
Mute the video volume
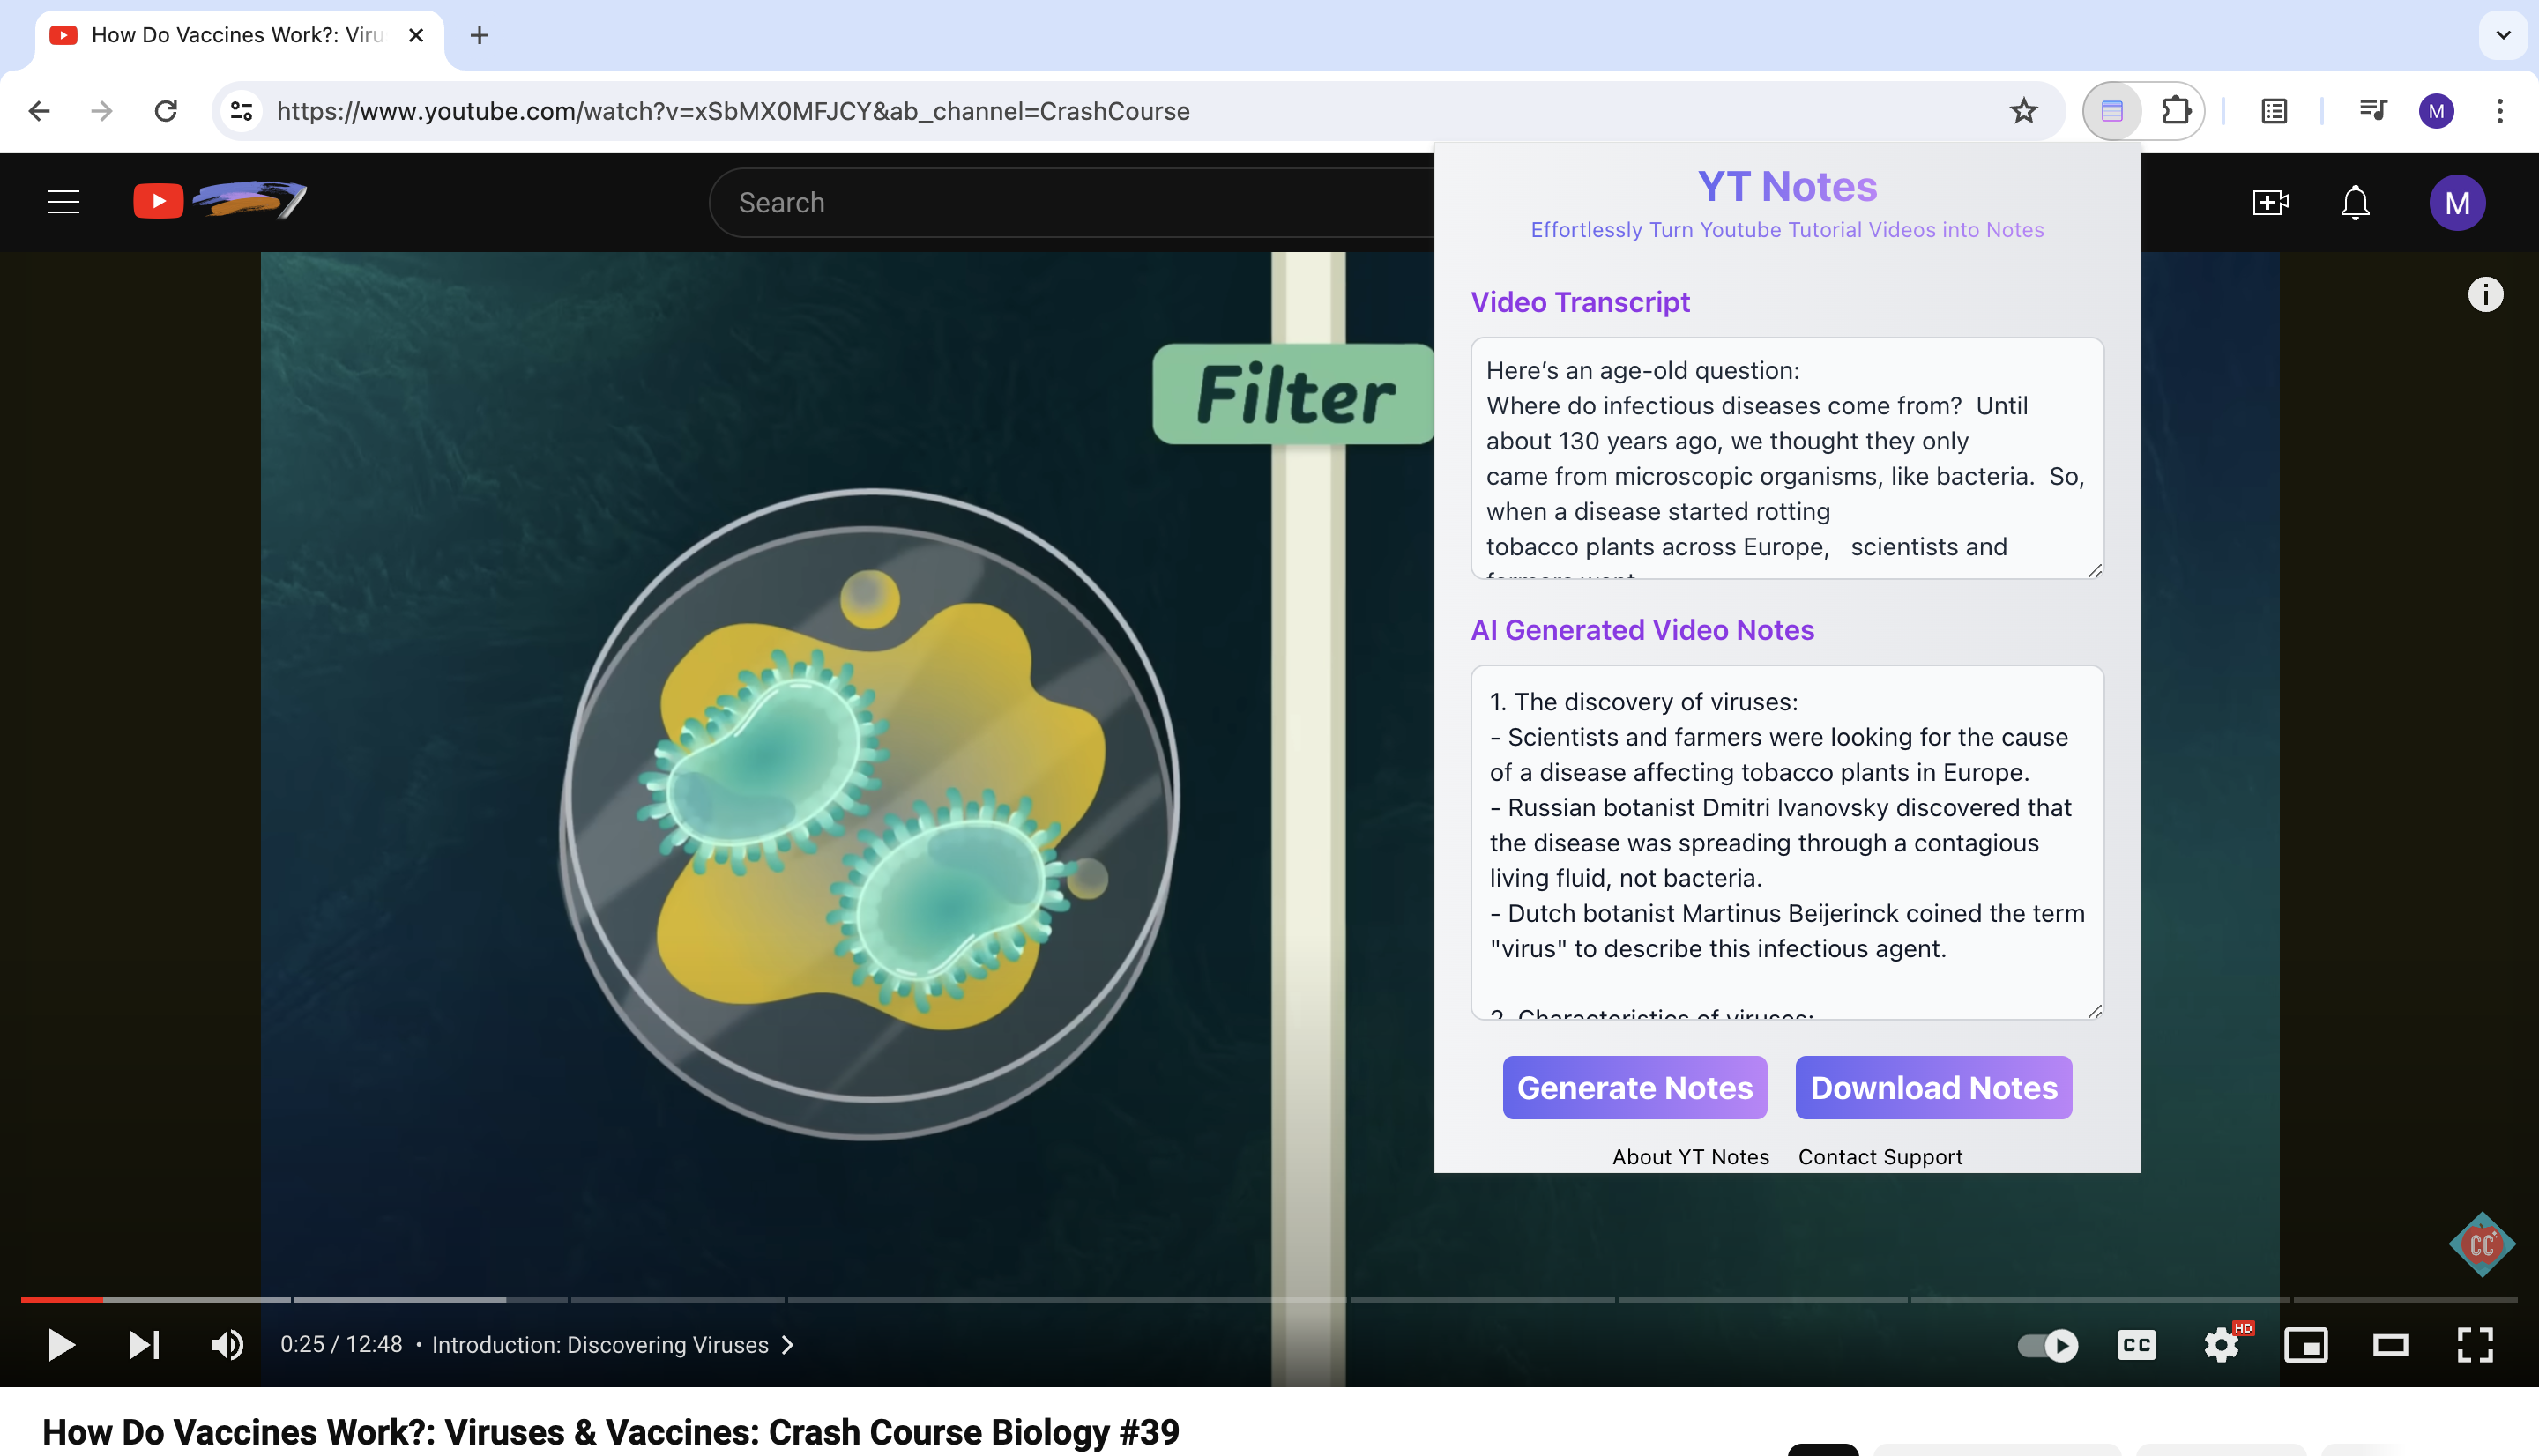(x=227, y=1345)
